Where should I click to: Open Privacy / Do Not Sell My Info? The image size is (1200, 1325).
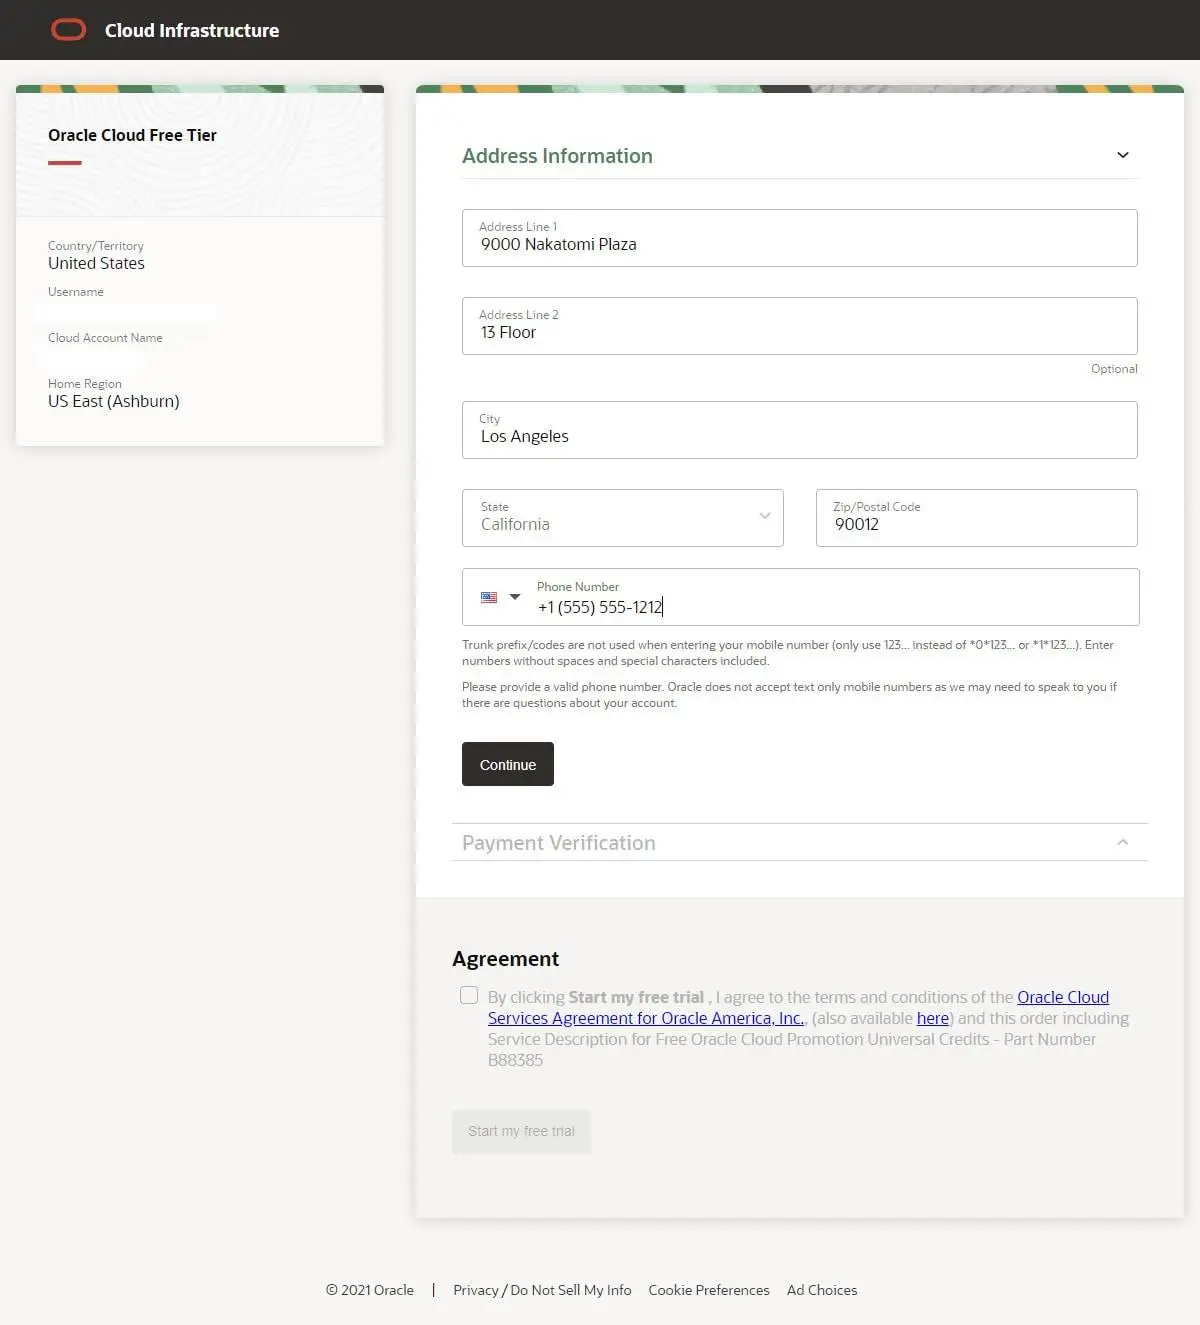tap(542, 1290)
